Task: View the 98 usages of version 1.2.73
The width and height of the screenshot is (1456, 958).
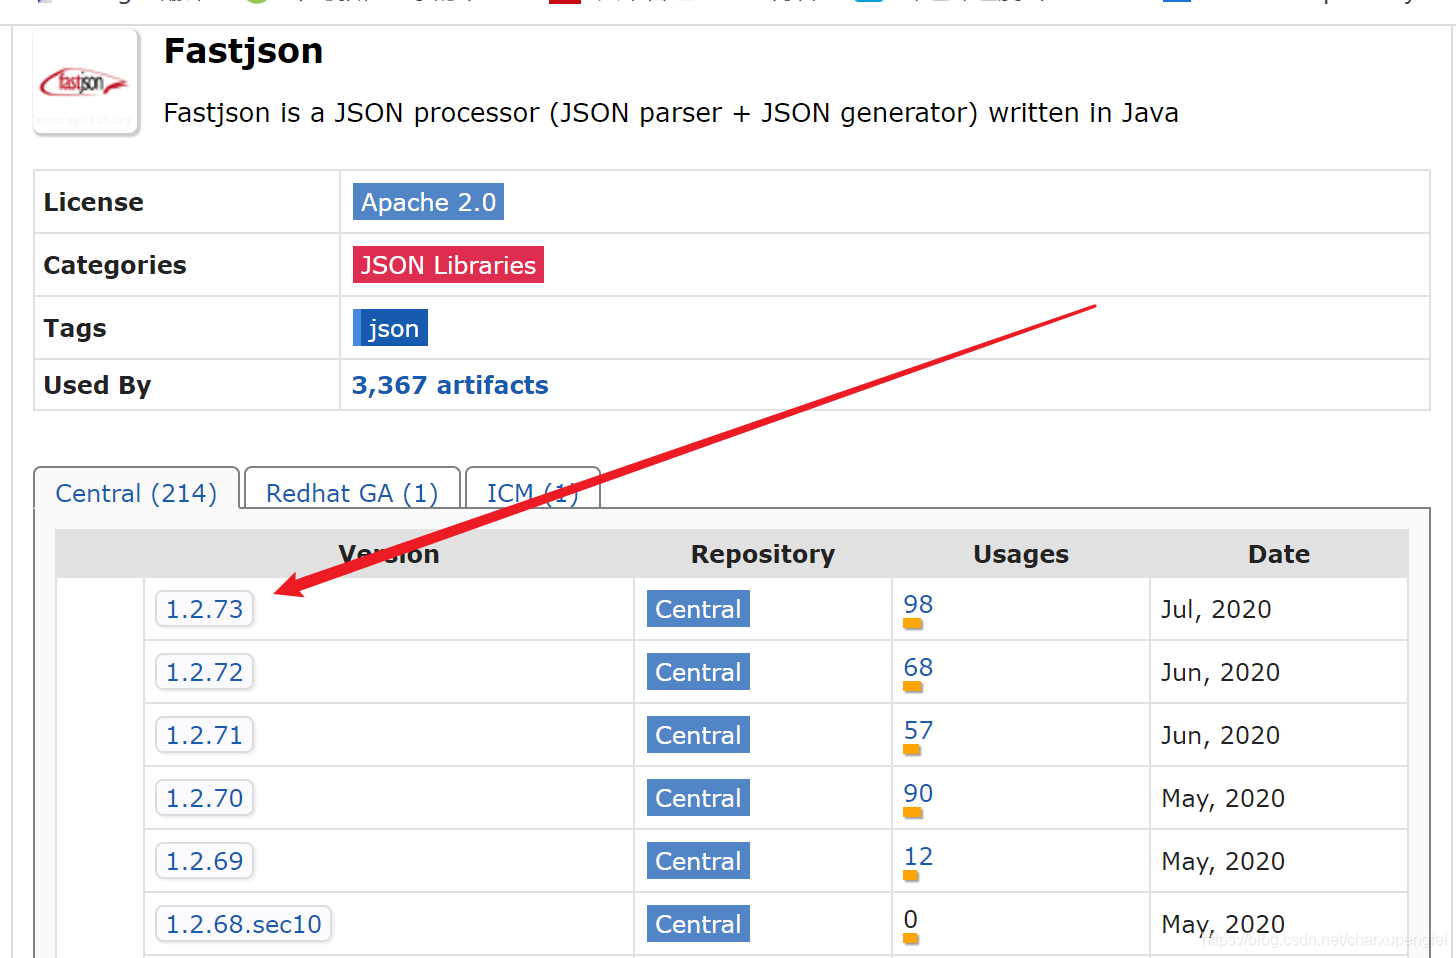Action: pos(917,604)
